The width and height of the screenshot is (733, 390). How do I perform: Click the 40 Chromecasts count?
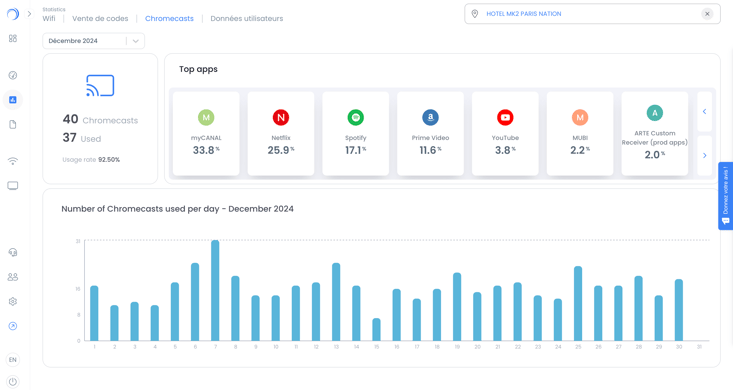point(101,119)
